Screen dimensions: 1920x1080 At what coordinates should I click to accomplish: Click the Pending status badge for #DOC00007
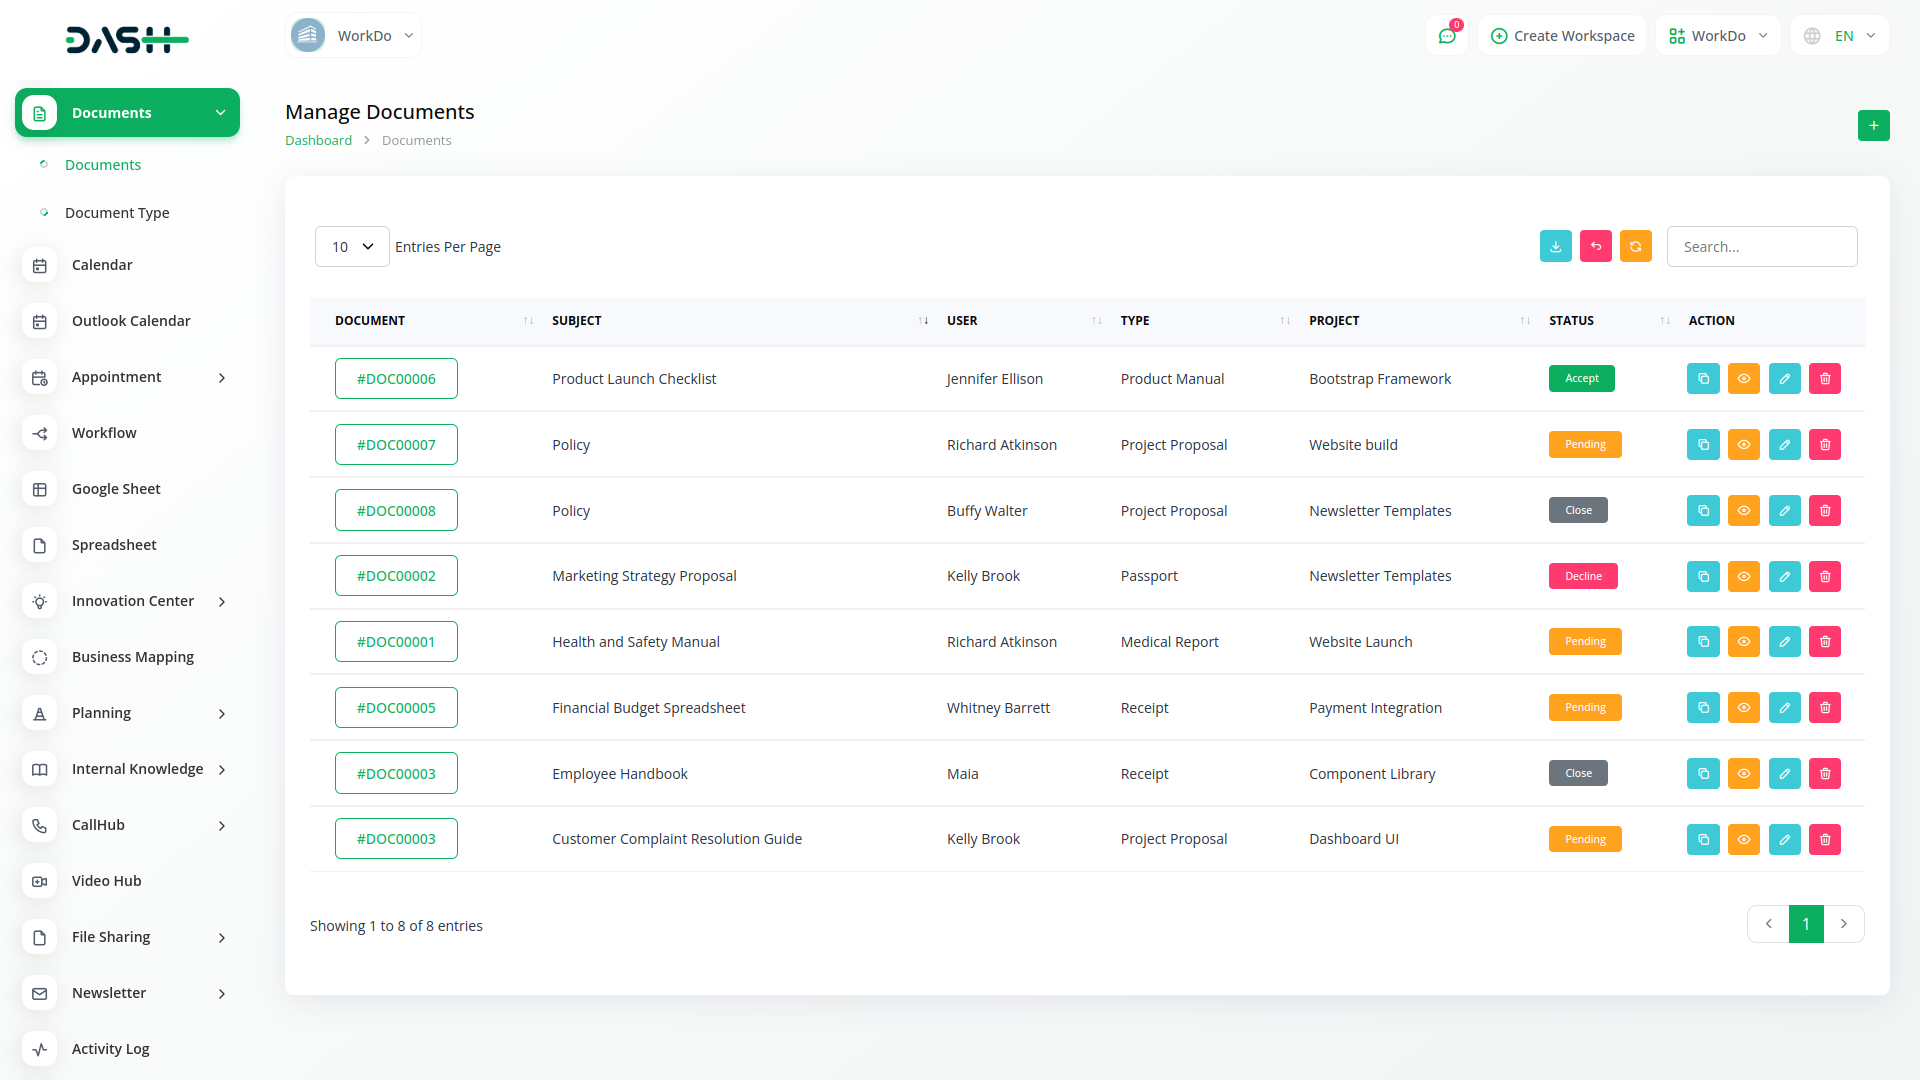(1585, 444)
